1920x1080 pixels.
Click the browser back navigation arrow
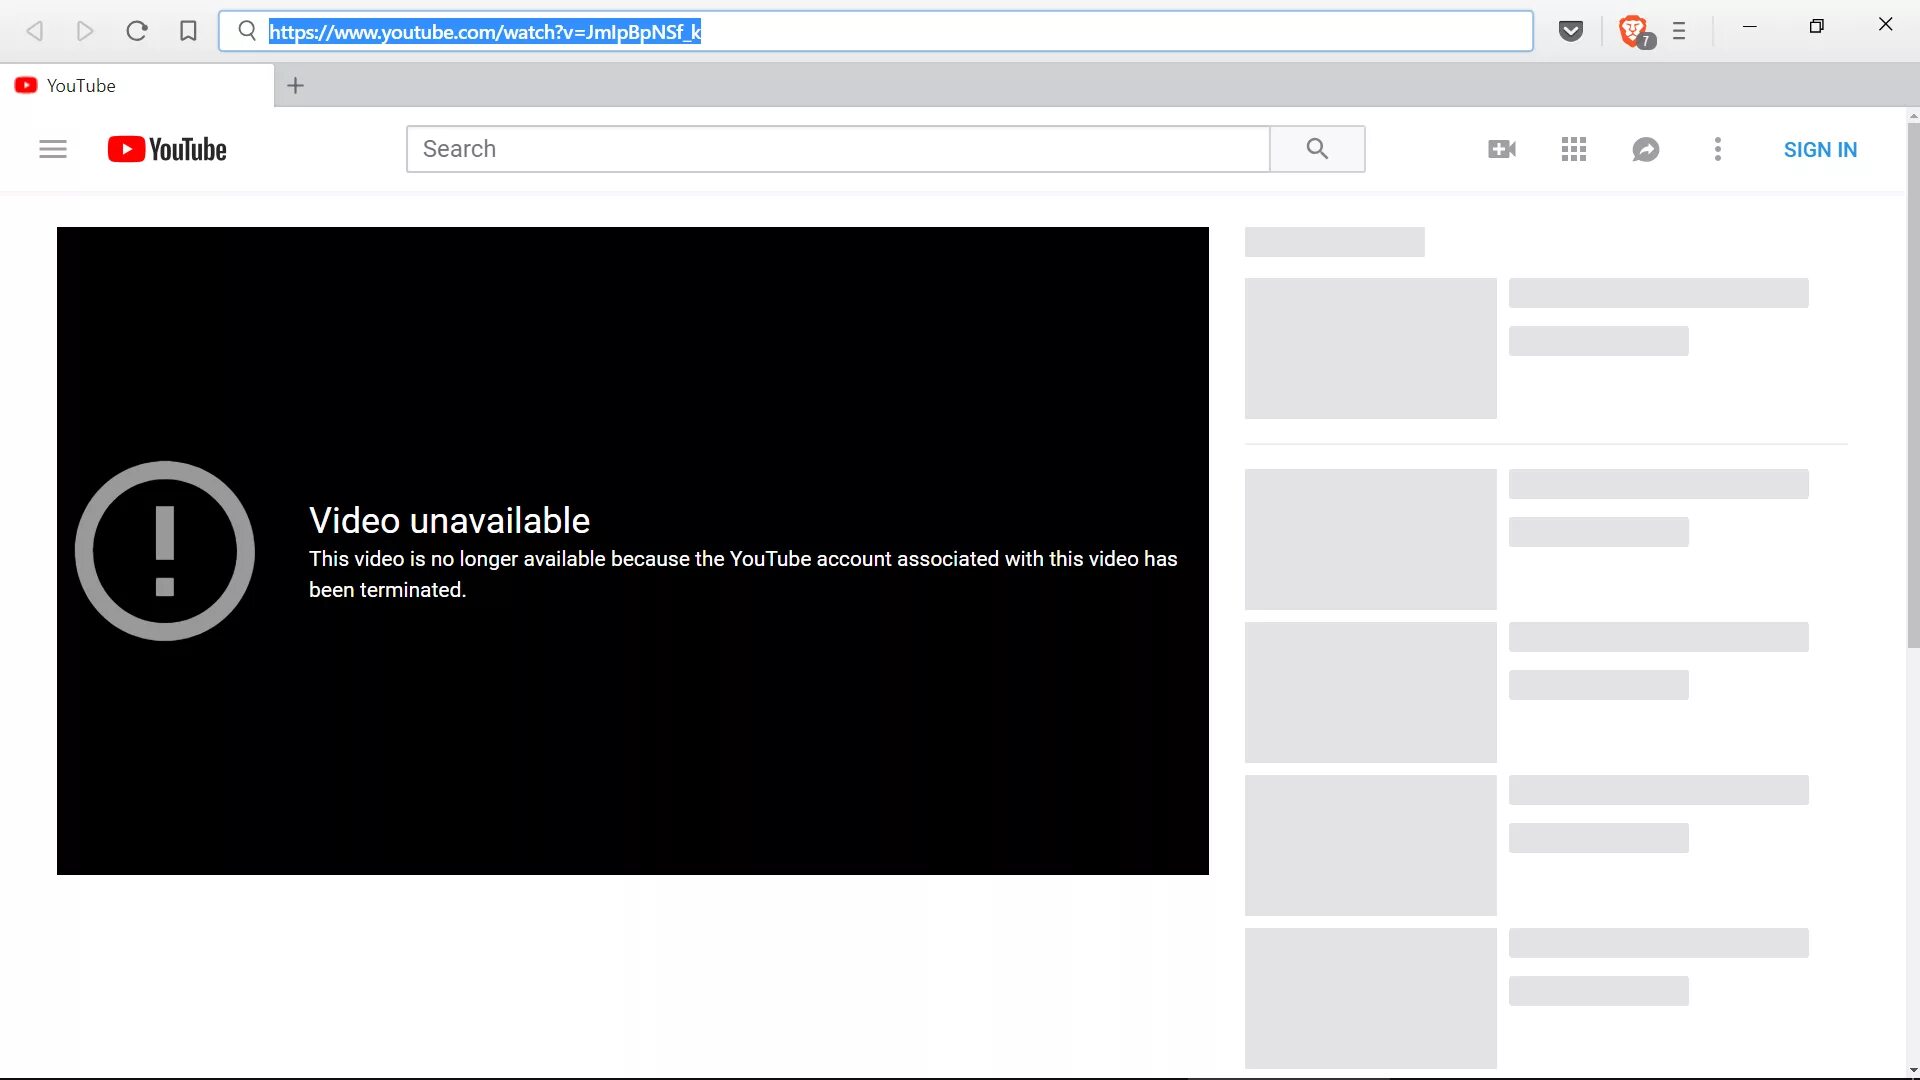36,30
